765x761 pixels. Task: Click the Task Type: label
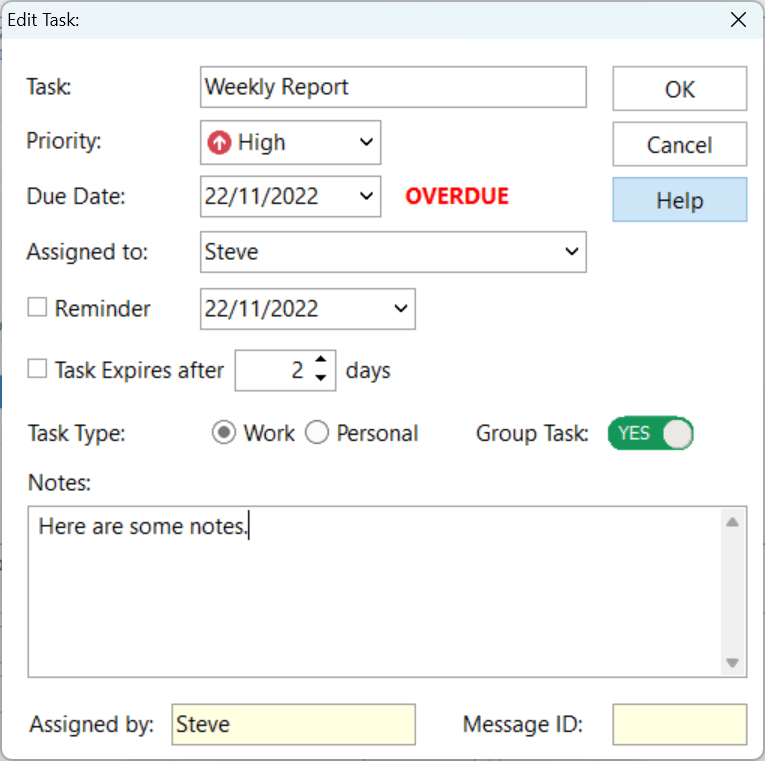[77, 433]
